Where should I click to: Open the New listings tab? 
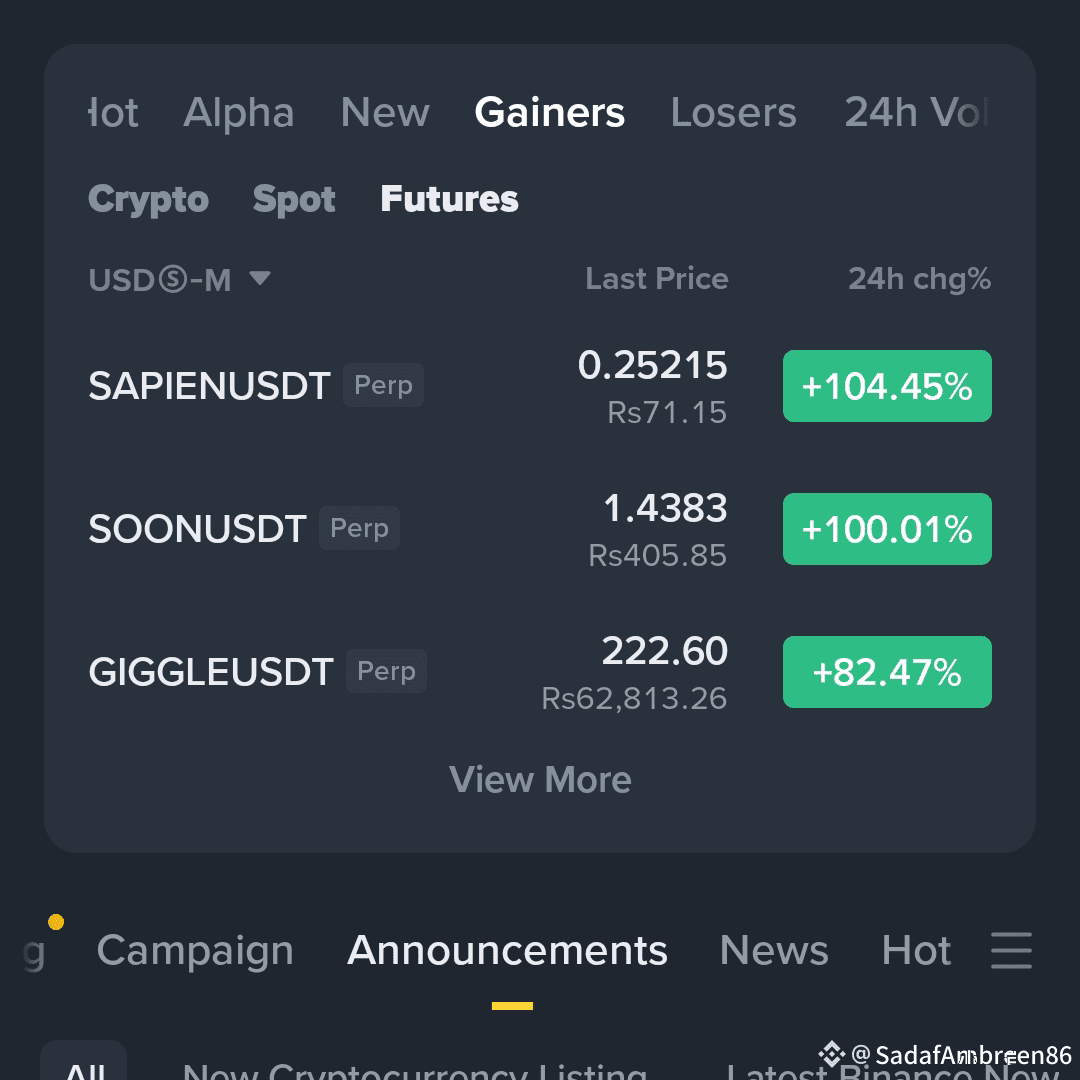coord(384,112)
